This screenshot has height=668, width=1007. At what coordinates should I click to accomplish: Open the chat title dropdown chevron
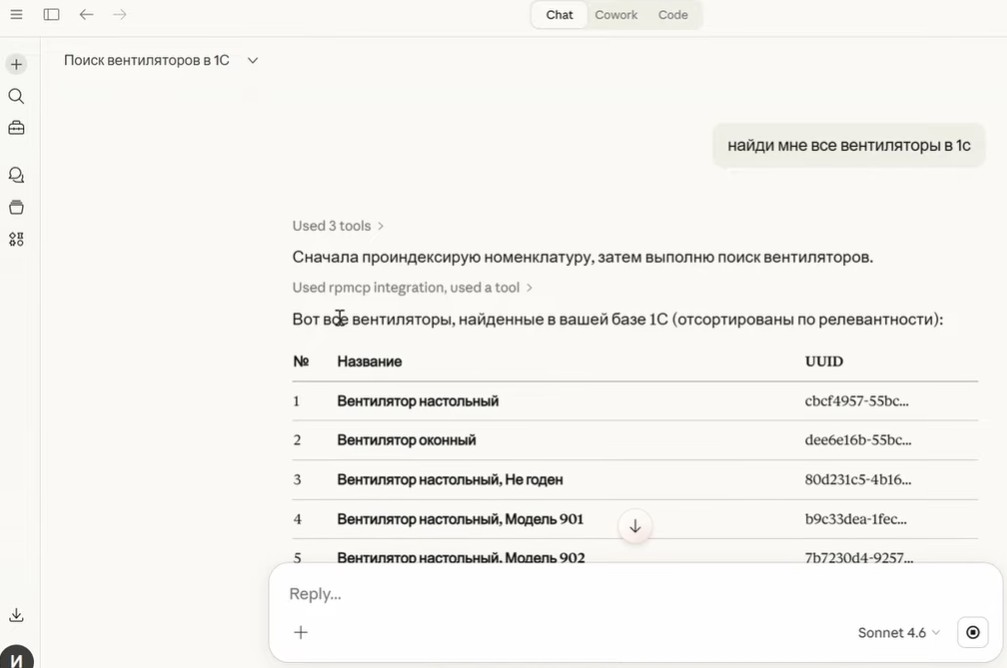pyautogui.click(x=253, y=61)
